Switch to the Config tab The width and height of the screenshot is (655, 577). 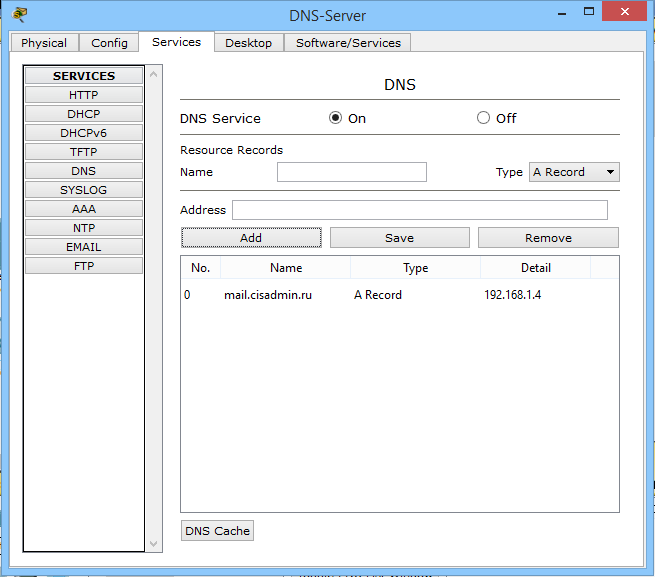click(109, 43)
